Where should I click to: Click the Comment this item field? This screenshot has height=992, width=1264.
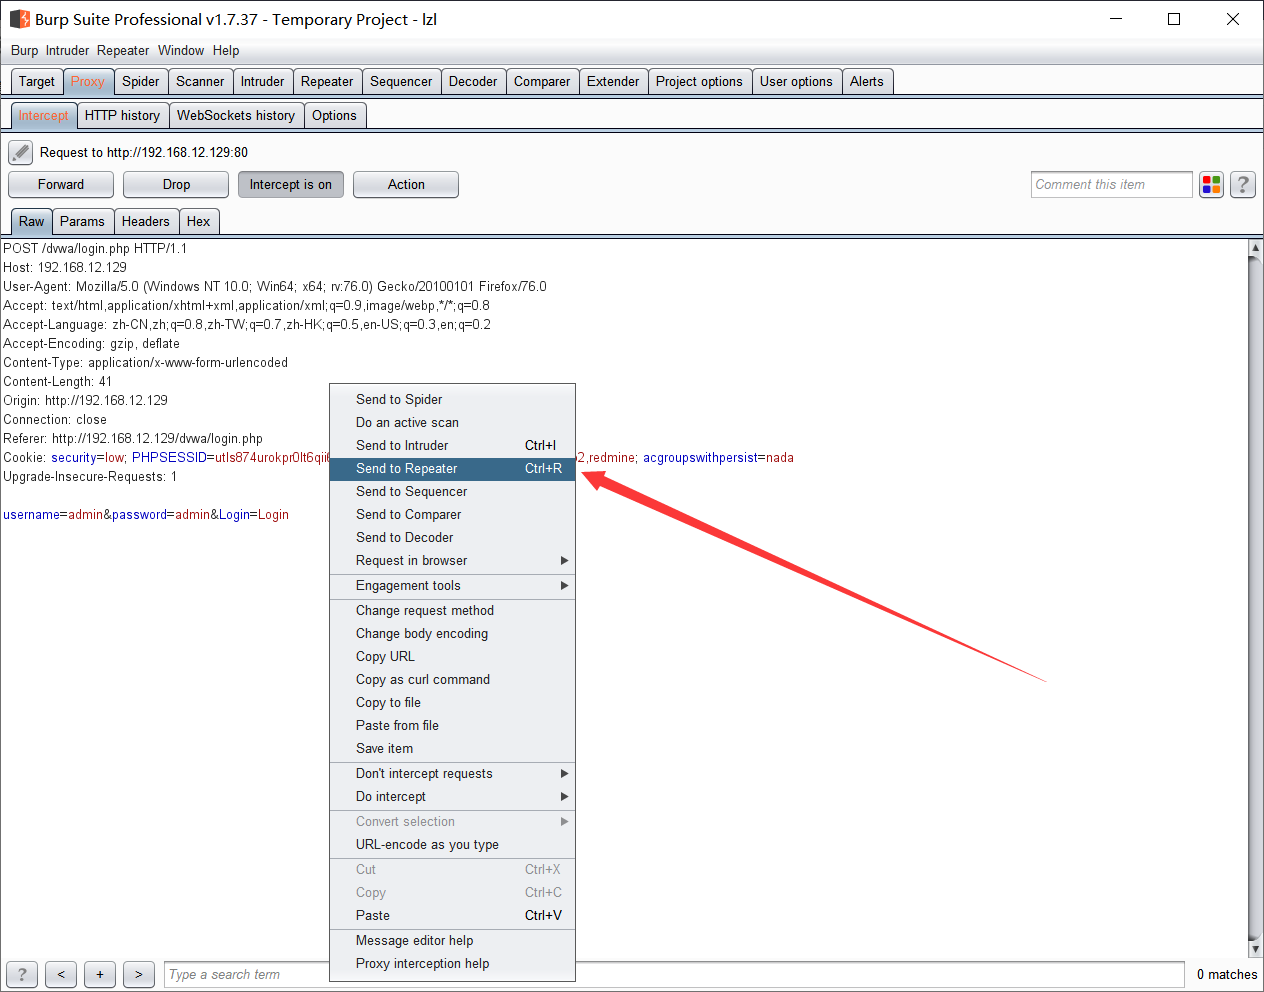point(1112,184)
